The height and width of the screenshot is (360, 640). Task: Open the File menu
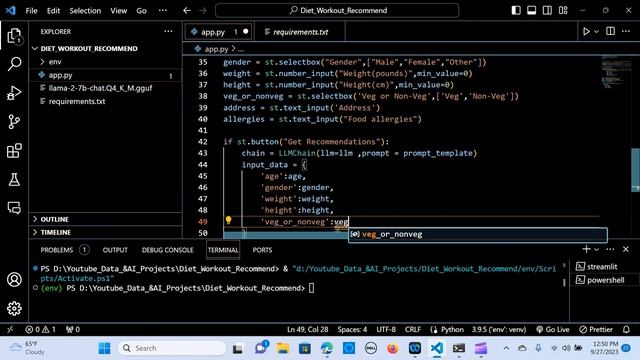coord(31,11)
